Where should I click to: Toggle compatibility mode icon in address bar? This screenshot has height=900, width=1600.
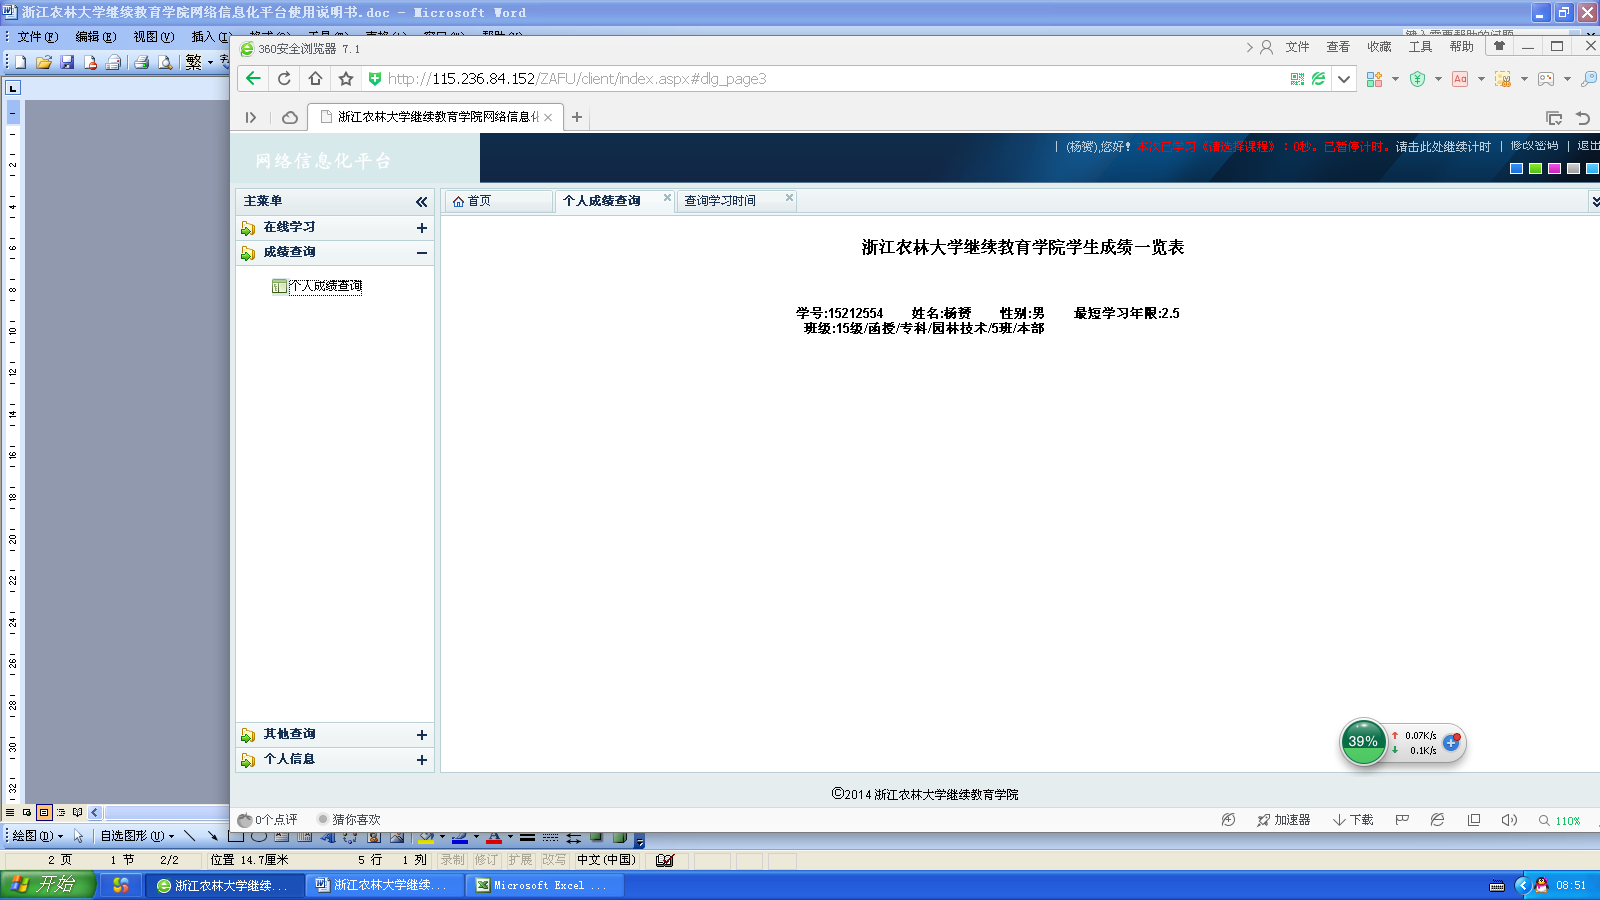coord(1319,79)
